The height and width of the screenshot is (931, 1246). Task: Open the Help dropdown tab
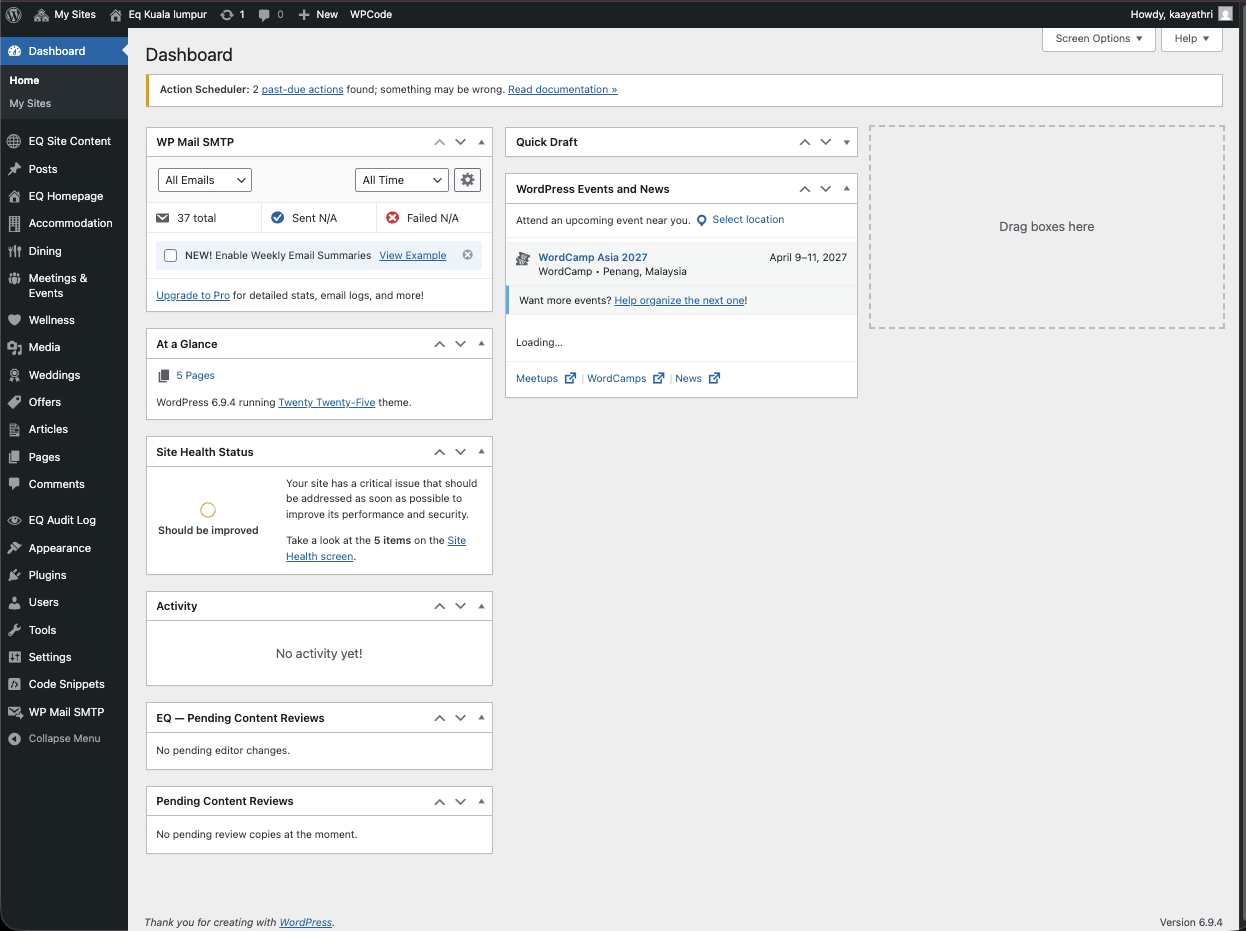(1192, 39)
